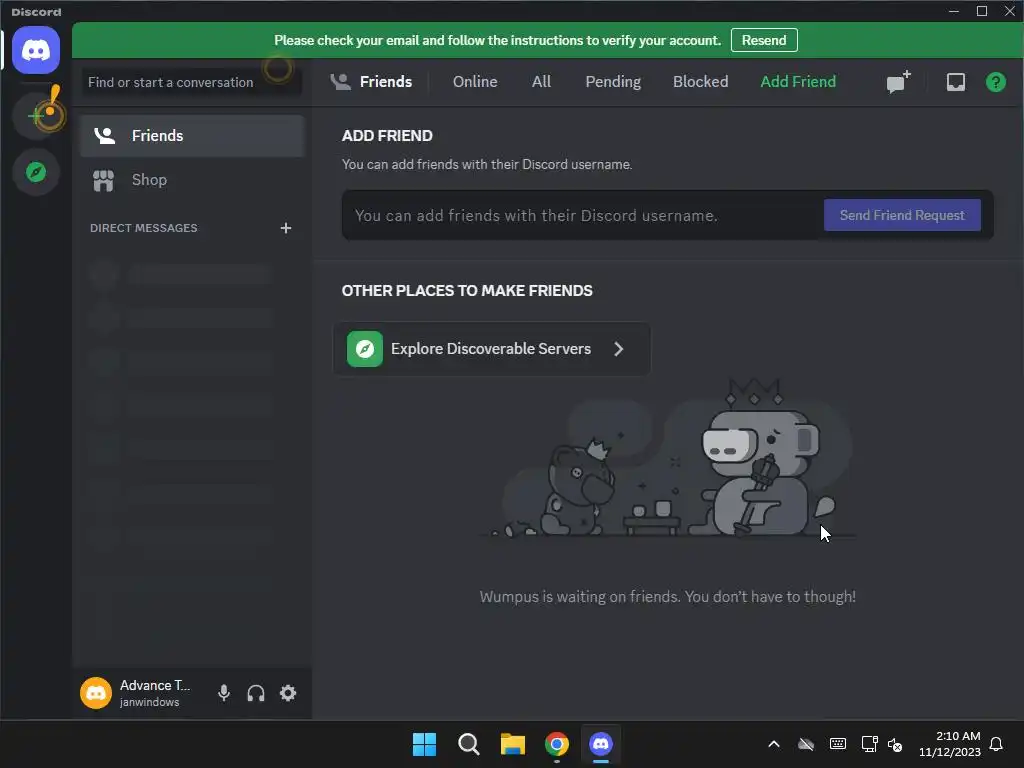Image resolution: width=1024 pixels, height=768 pixels.
Task: Create DM with plus icon beside Direct Messages
Action: (x=285, y=228)
